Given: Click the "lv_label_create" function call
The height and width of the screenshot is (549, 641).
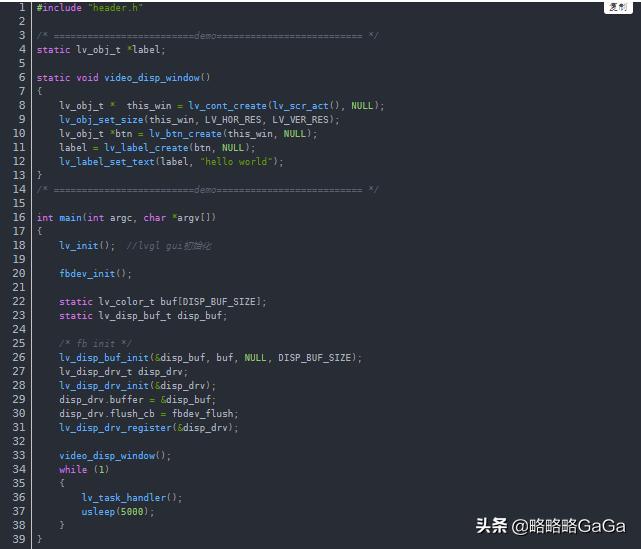Looking at the screenshot, I should point(146,148).
